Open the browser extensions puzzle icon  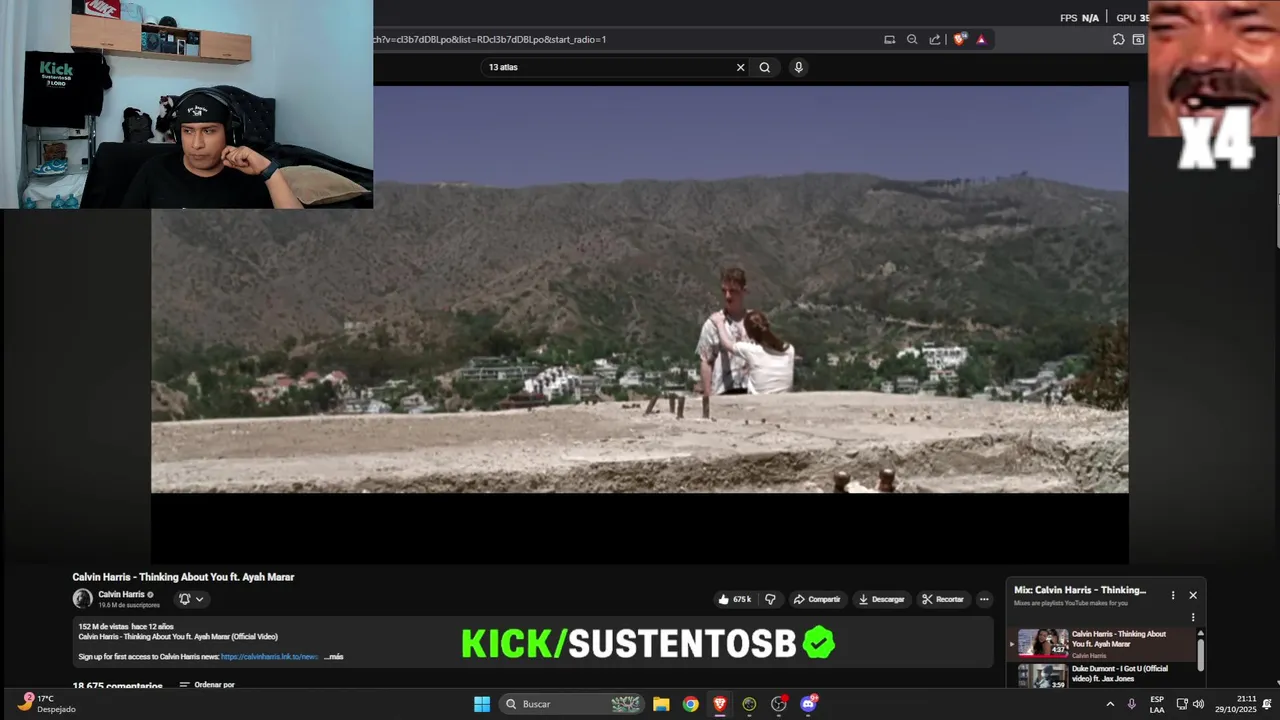pyautogui.click(x=1118, y=40)
